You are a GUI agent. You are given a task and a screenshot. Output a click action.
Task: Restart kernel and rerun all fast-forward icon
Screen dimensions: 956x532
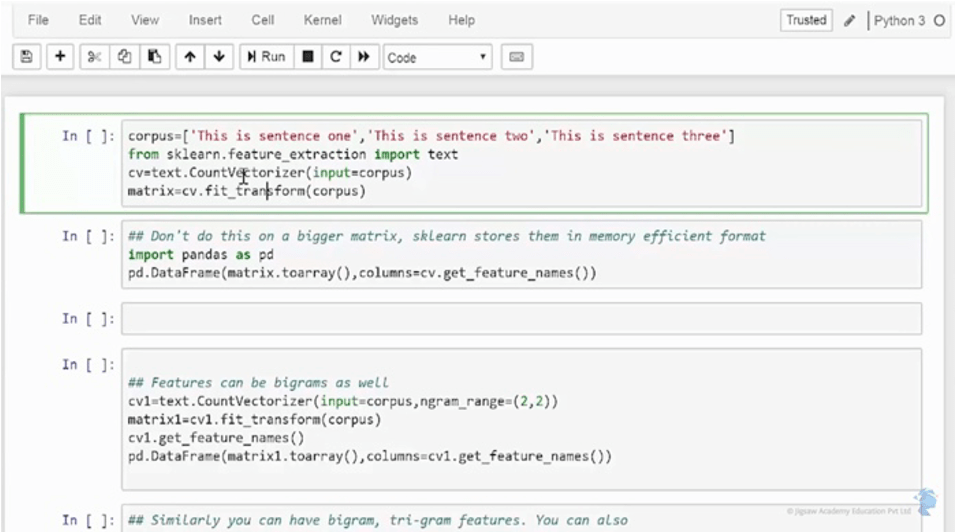[364, 57]
